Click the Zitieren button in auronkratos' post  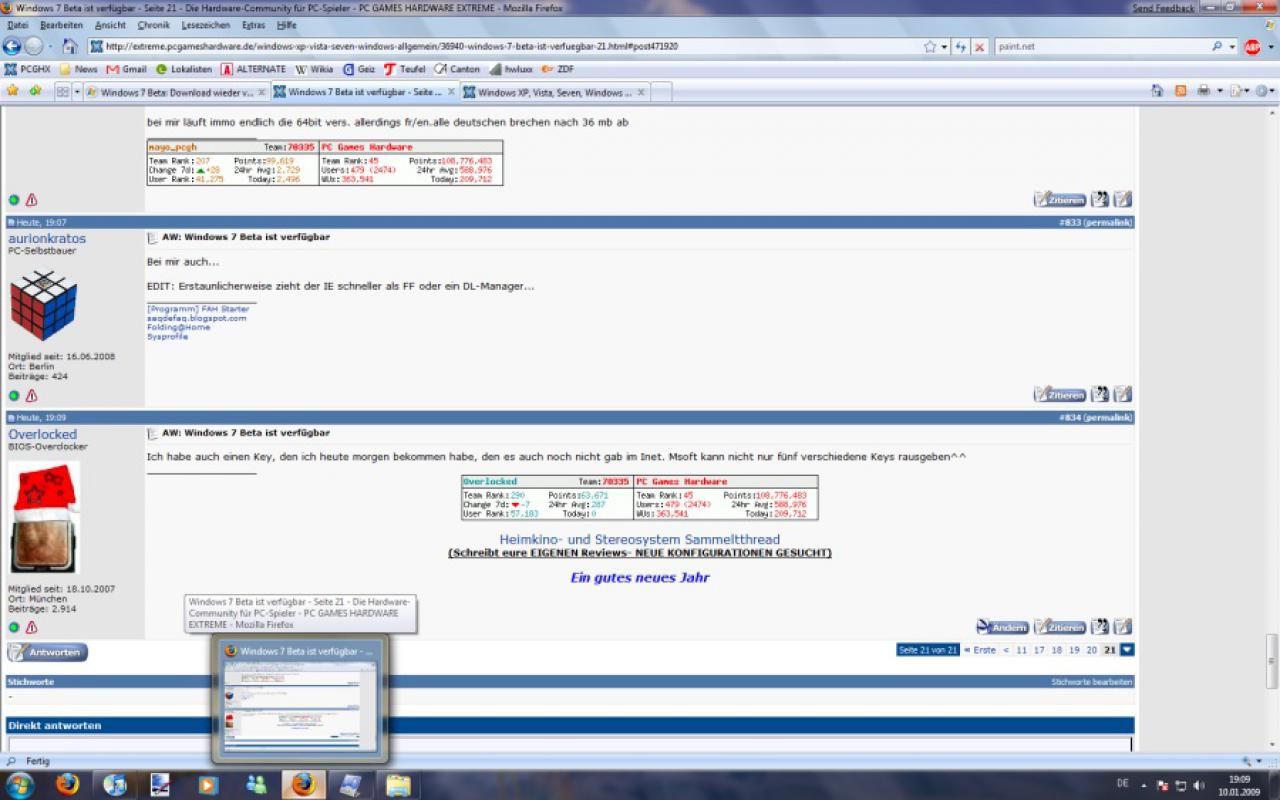tap(1060, 394)
